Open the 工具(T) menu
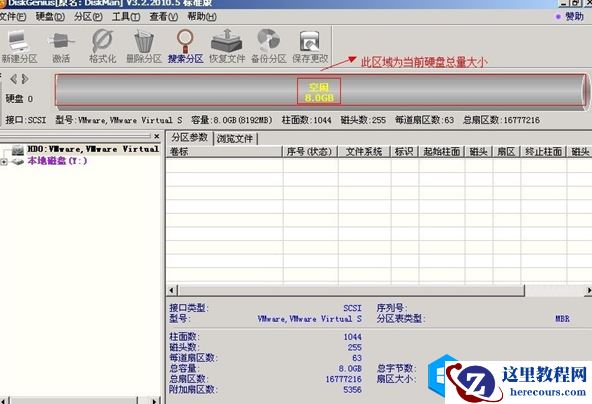The height and width of the screenshot is (404, 592). tap(126, 17)
